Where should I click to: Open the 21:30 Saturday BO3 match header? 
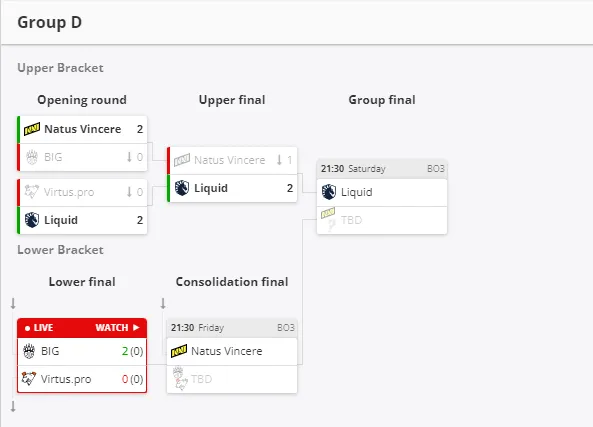click(x=382, y=169)
